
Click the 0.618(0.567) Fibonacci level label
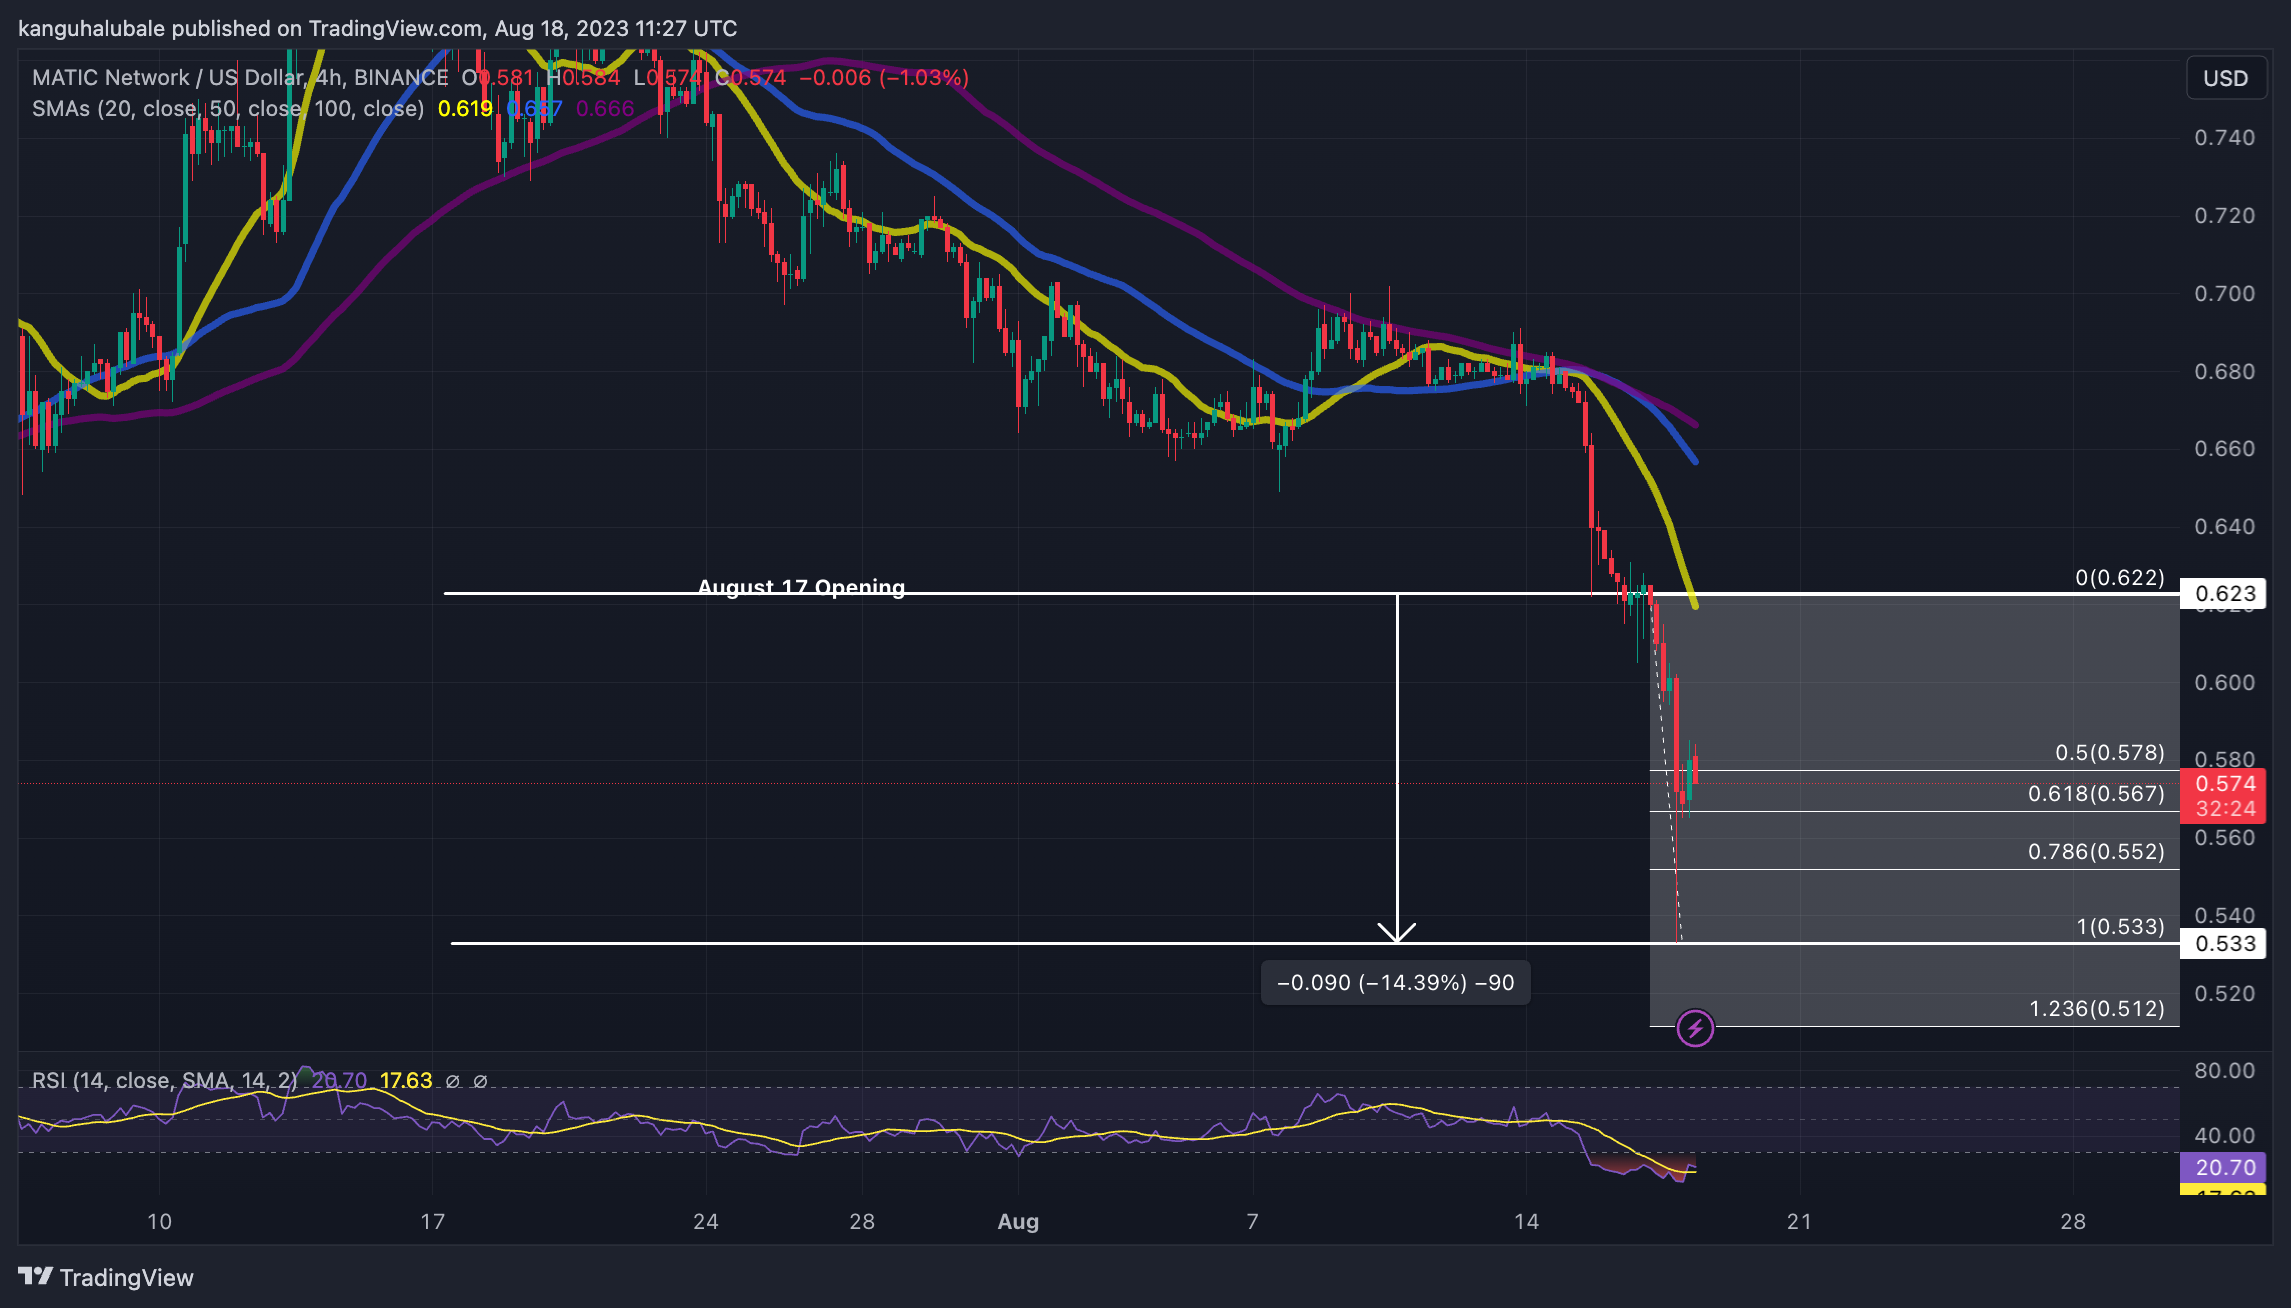[x=2096, y=793]
